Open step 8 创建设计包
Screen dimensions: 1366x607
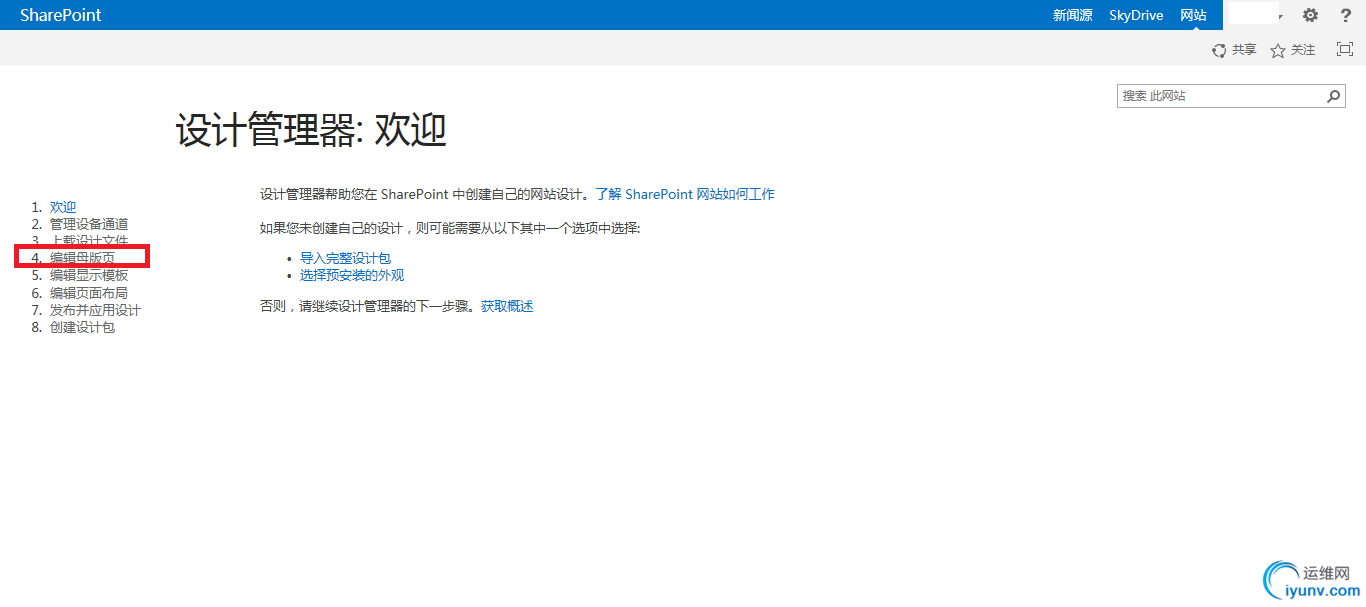[x=82, y=327]
